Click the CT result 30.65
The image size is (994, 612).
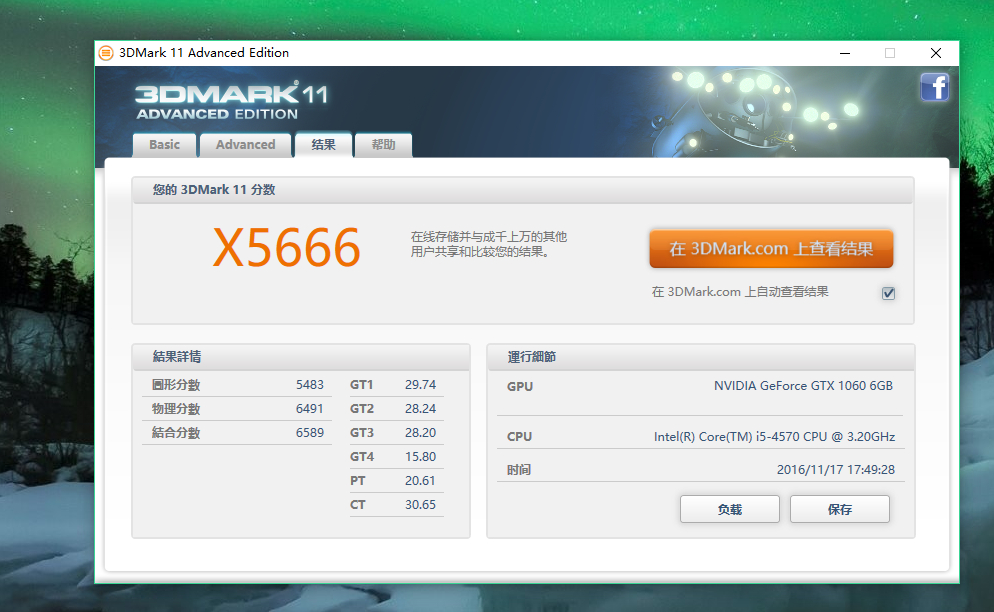click(x=420, y=505)
